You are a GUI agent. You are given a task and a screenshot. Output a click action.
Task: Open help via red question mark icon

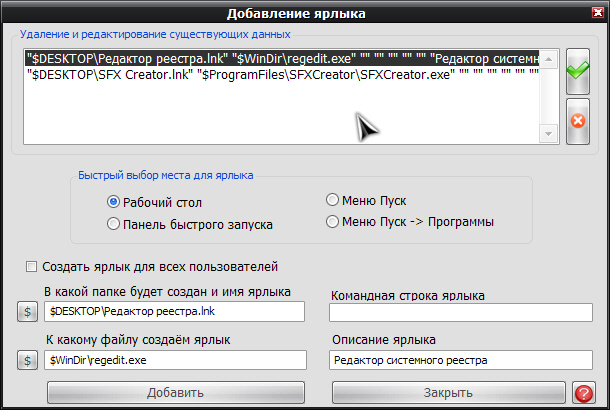tap(583, 392)
